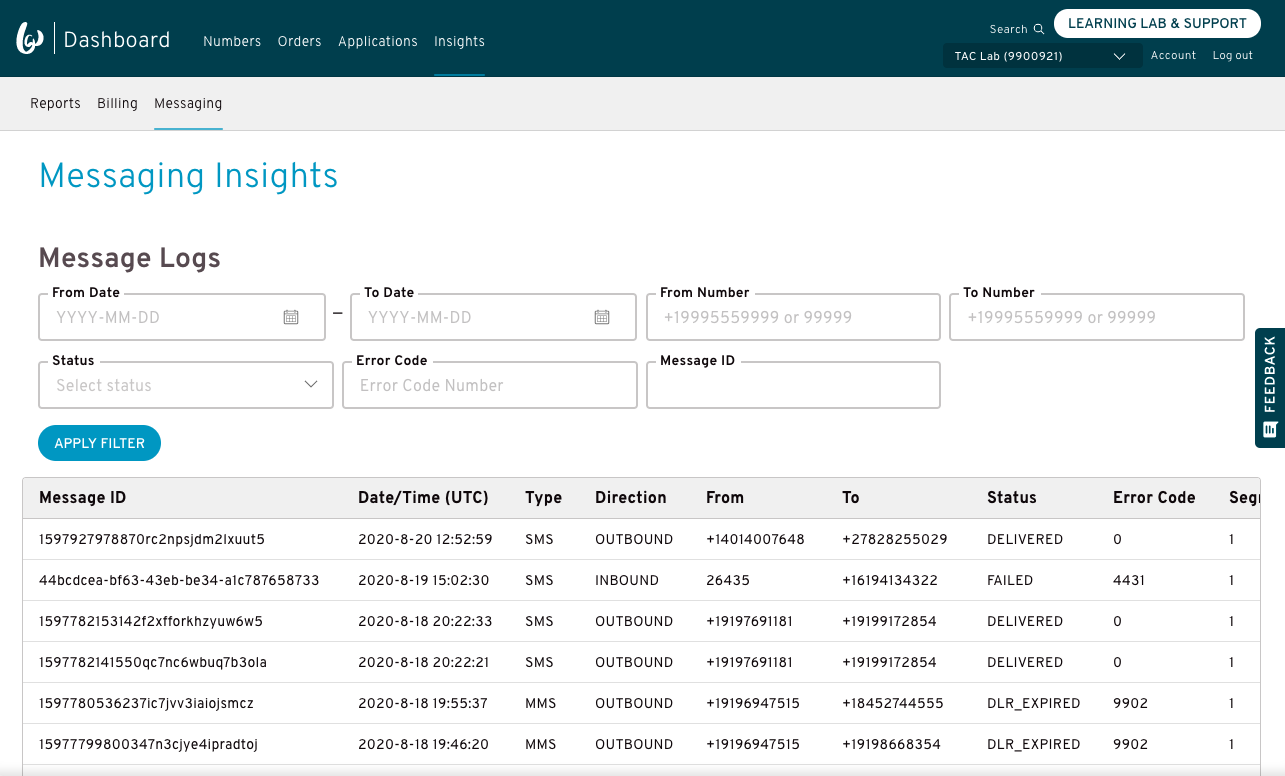Click the Dashboard title link
Image resolution: width=1285 pixels, height=776 pixels.
pos(117,40)
